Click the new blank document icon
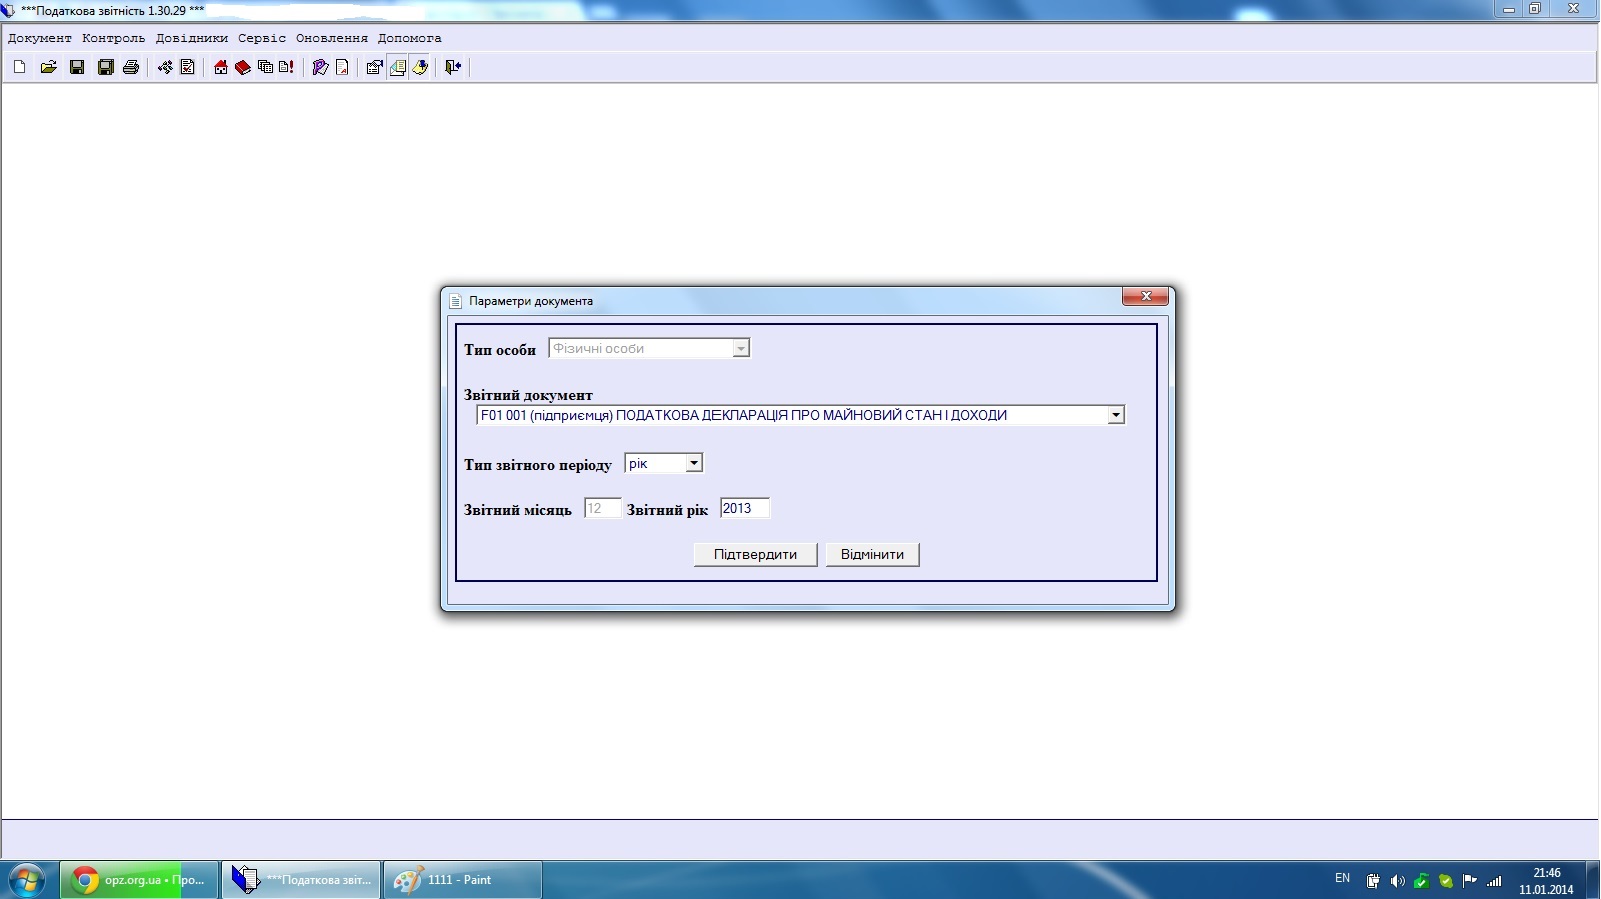1601x899 pixels. coord(19,67)
